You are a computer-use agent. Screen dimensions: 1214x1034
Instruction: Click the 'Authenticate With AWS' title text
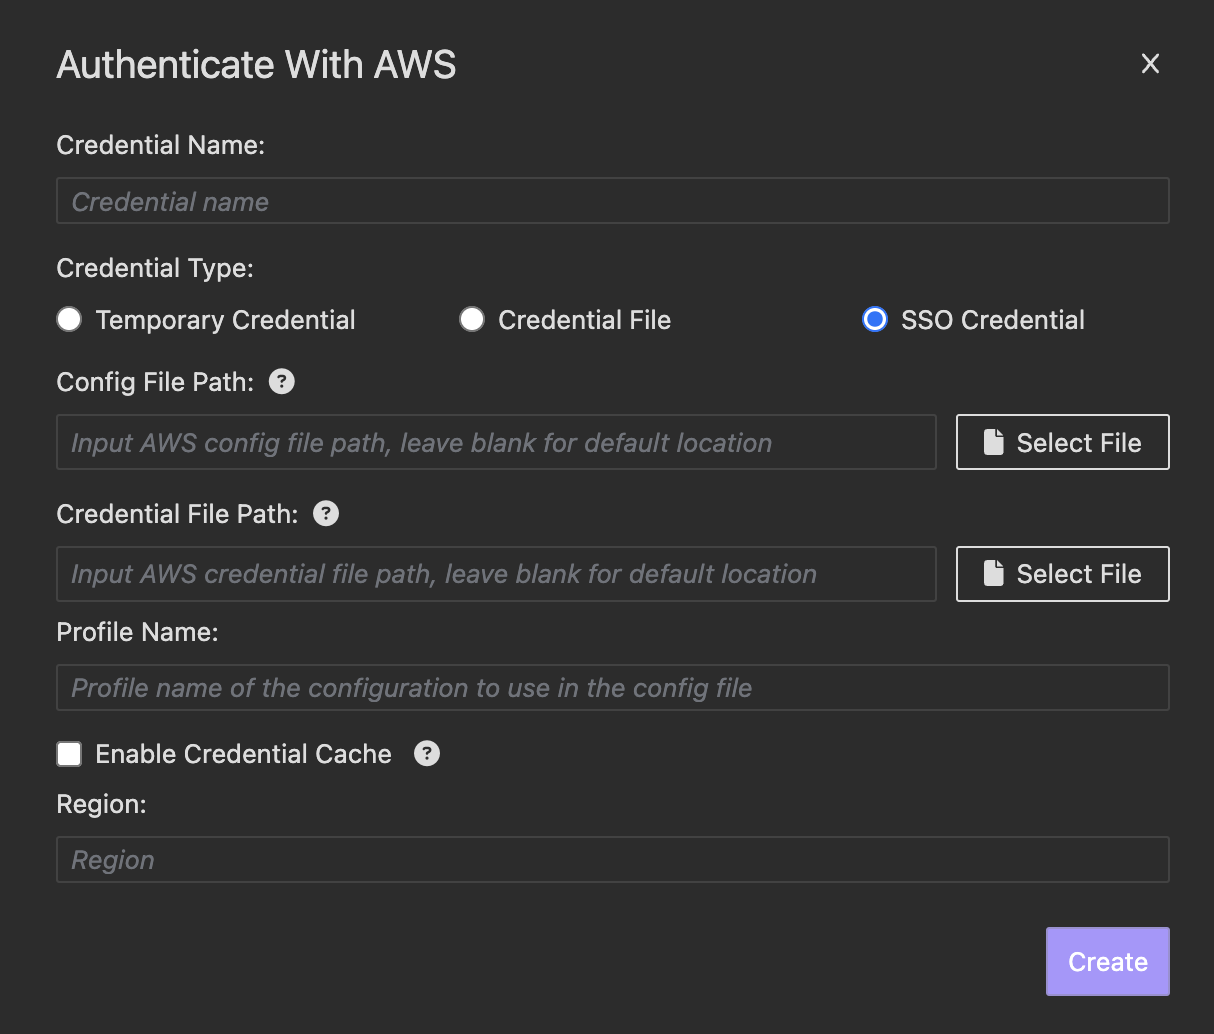pos(256,65)
